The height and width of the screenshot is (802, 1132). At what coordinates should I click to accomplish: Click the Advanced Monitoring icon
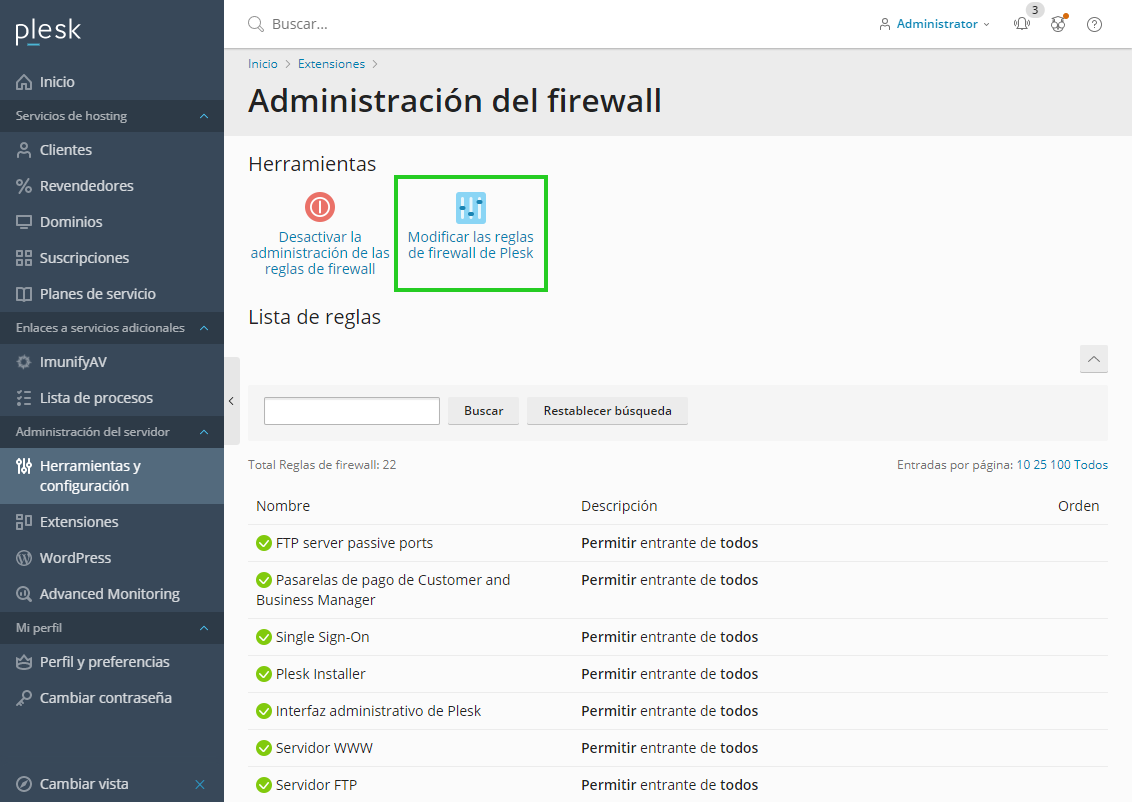(x=24, y=595)
